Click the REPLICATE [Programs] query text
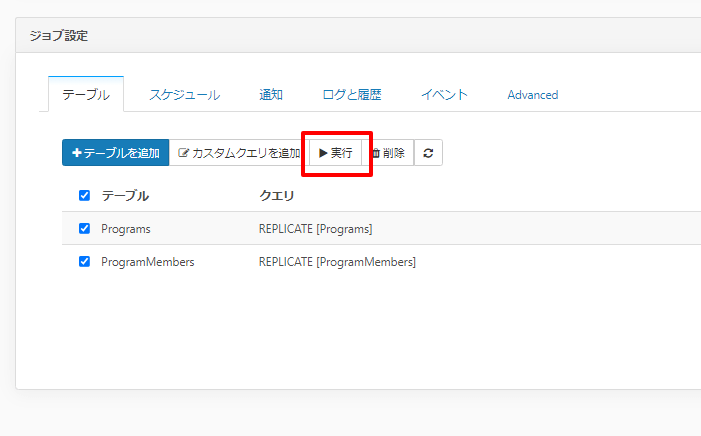Viewport: 701px width, 436px height. click(x=315, y=229)
